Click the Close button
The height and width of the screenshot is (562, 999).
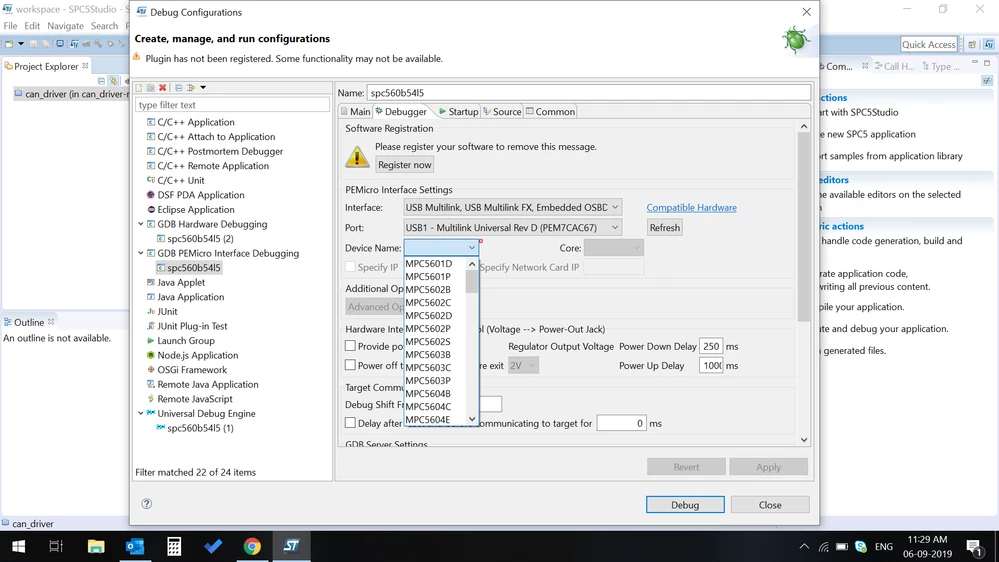pos(770,505)
